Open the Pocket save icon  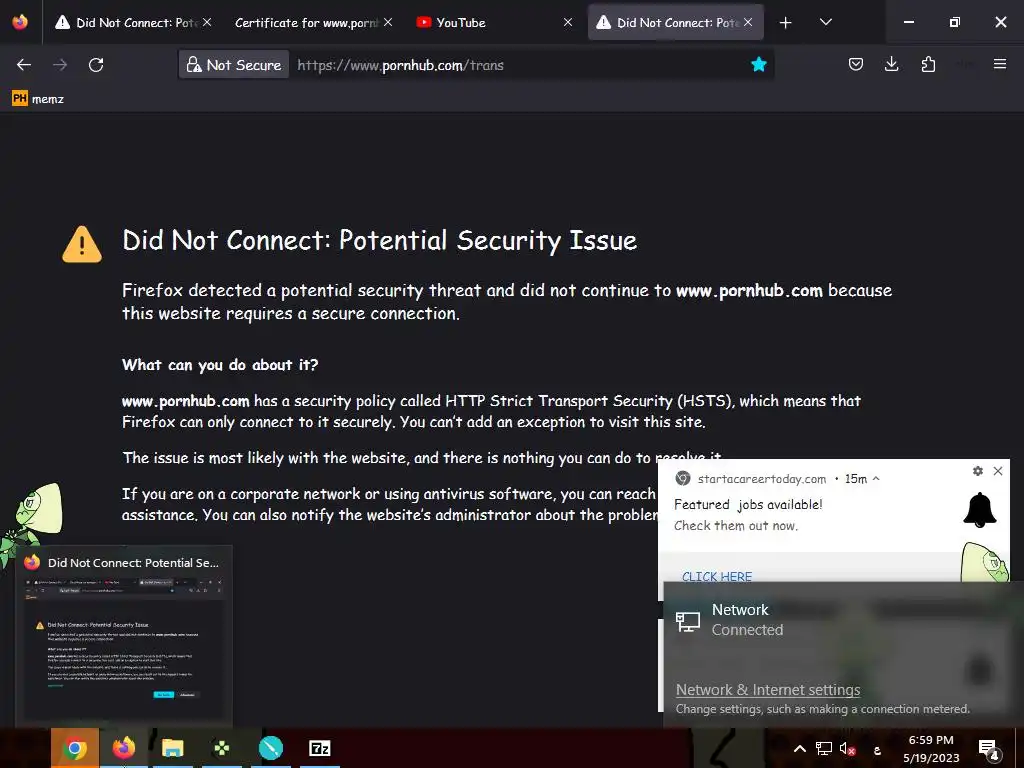coord(856,64)
